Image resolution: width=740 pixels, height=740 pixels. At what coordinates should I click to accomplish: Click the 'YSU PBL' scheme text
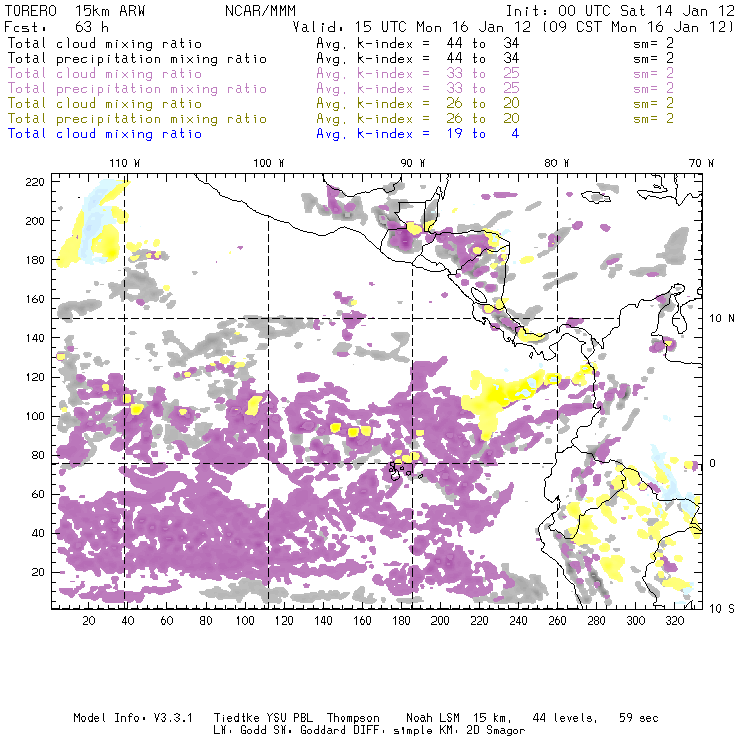[x=289, y=718]
